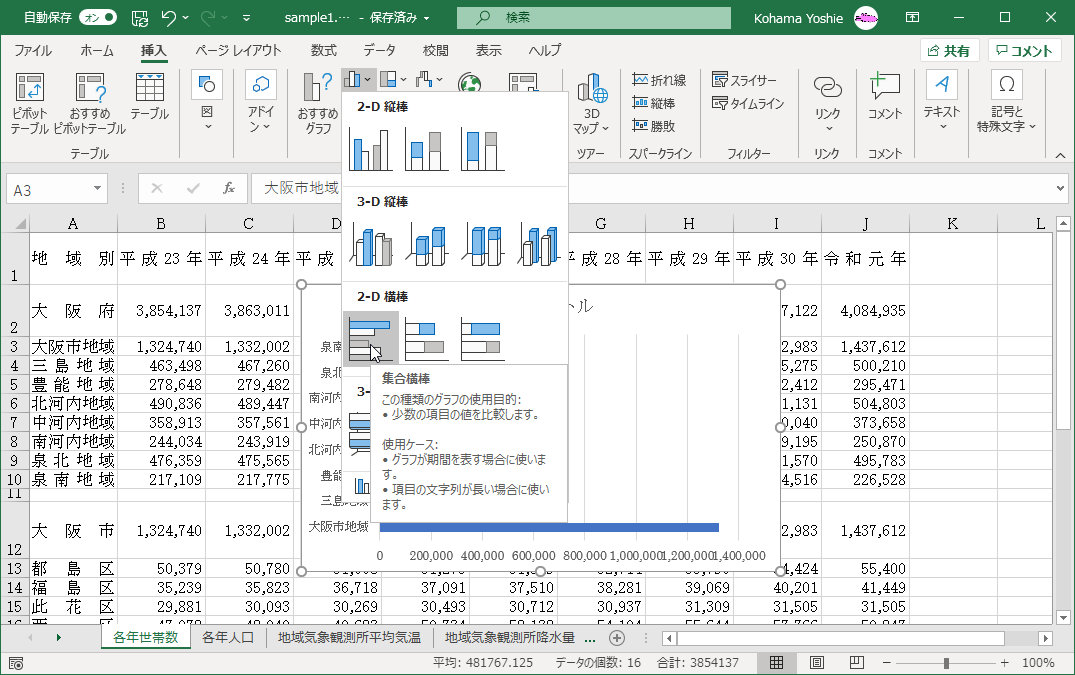Select the 2-D clustered column chart

click(x=371, y=149)
